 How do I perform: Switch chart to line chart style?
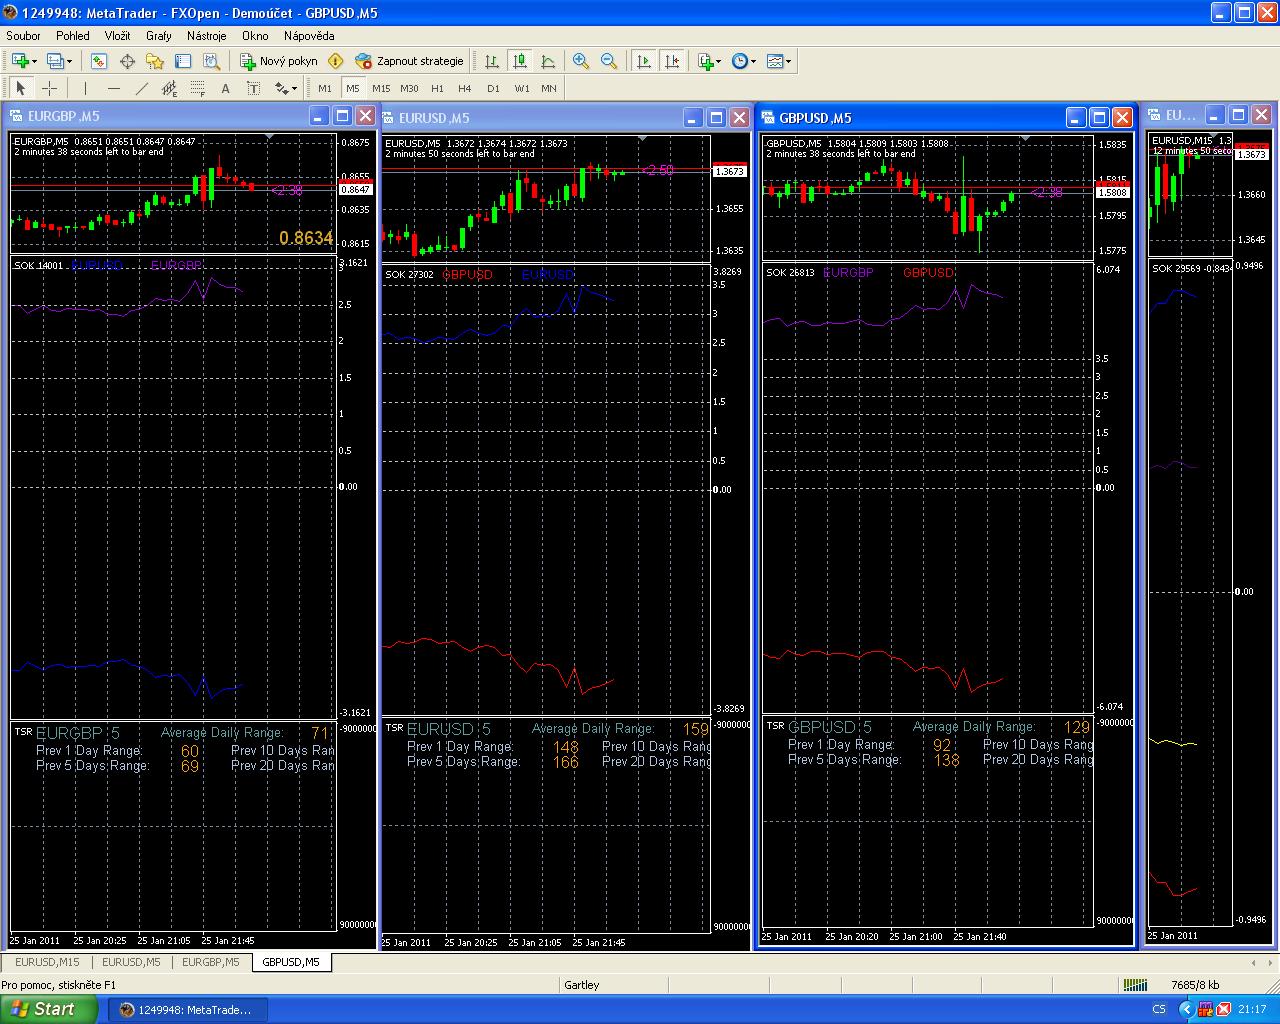[x=548, y=61]
